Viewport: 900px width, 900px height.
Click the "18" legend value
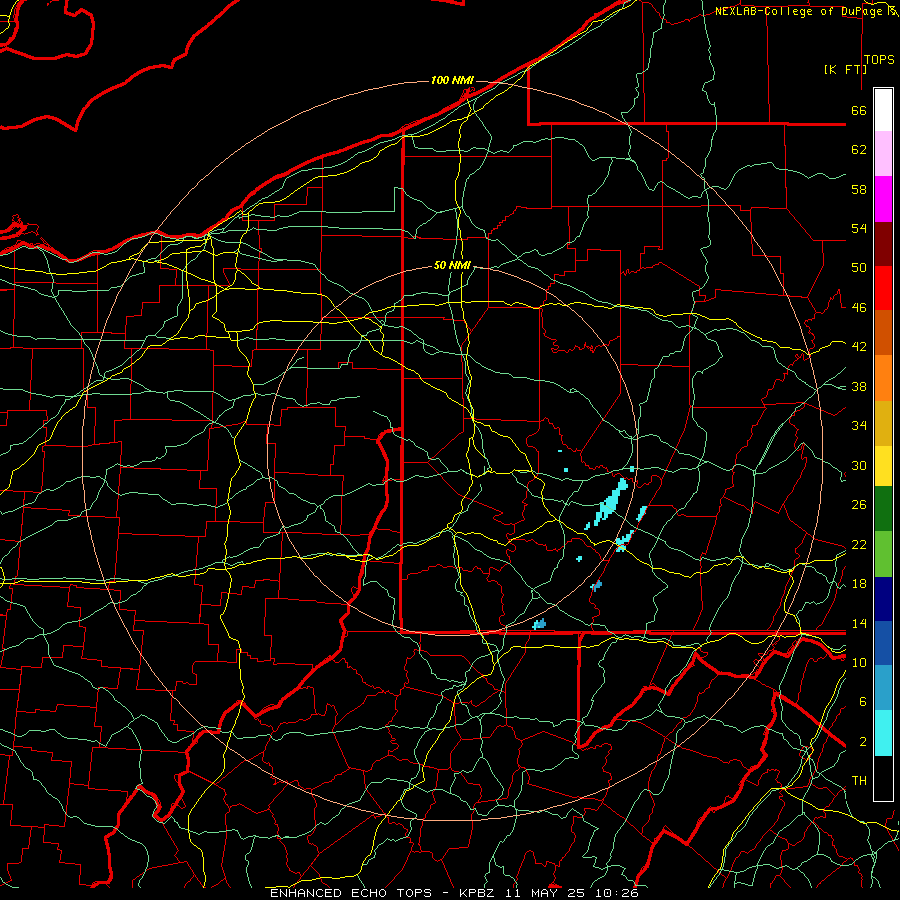(859, 584)
